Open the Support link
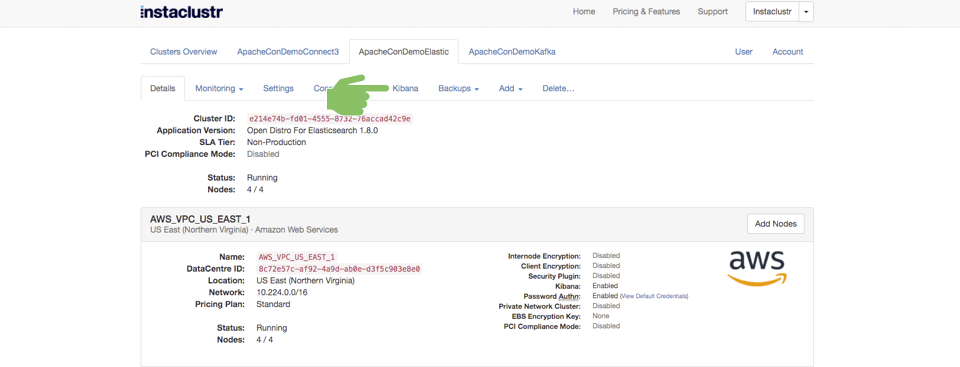Image resolution: width=960 pixels, height=367 pixels. 713,12
